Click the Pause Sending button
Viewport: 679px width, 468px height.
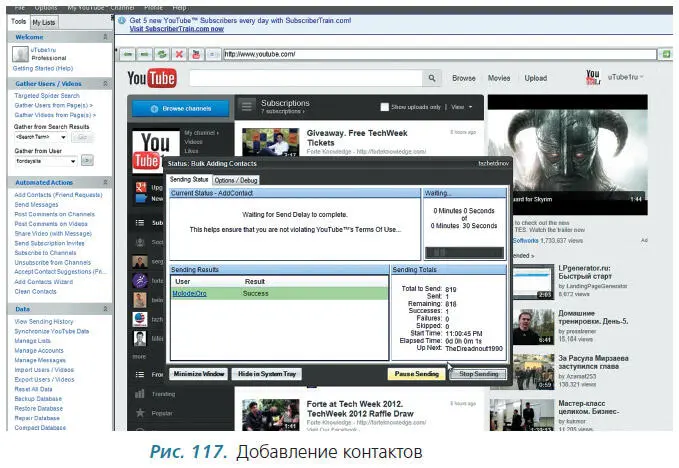pos(417,374)
